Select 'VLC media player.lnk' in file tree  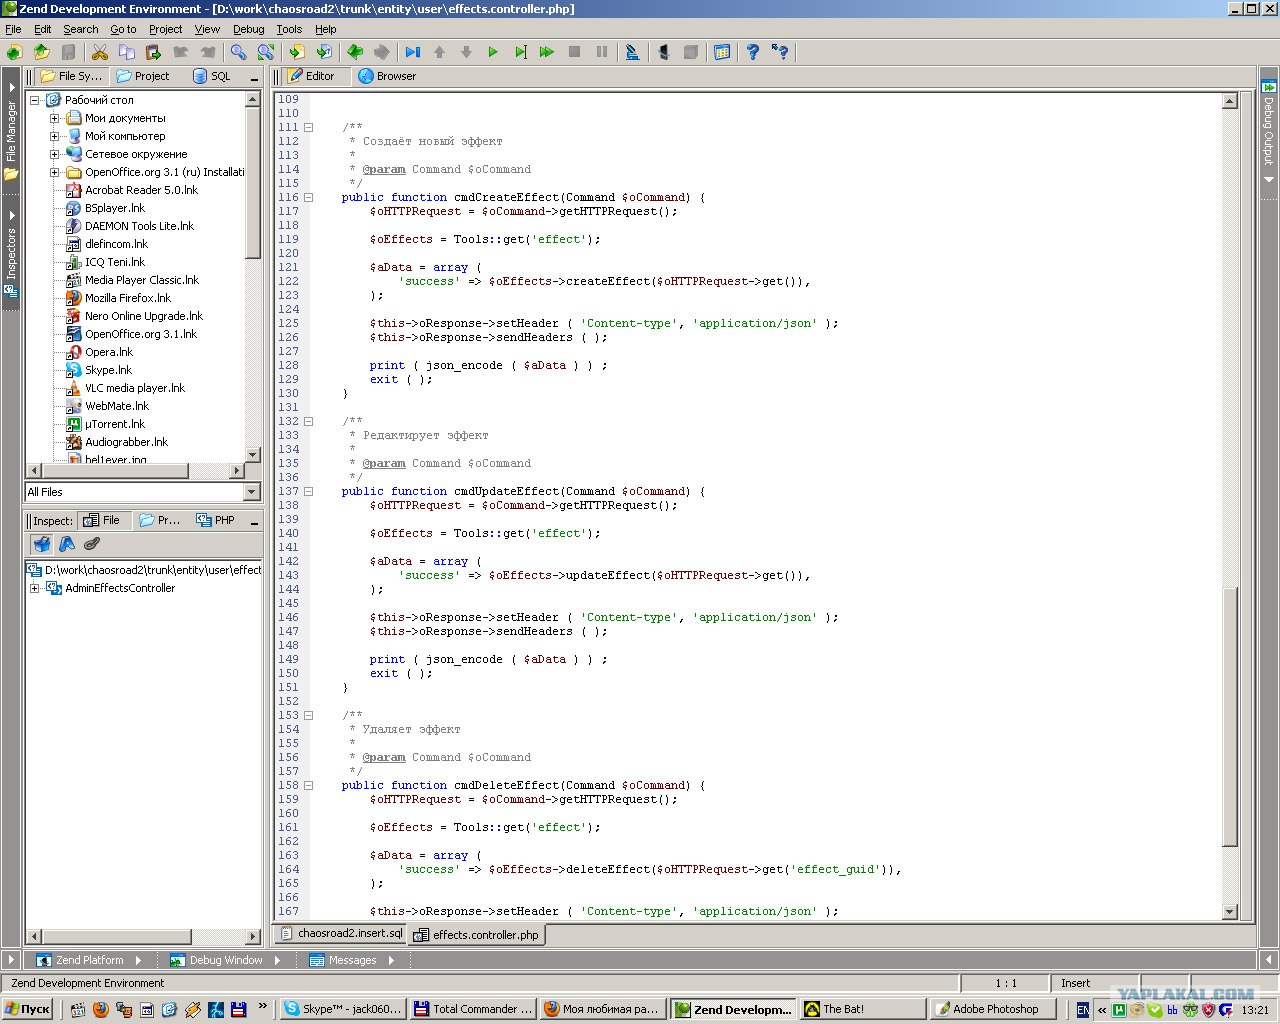pyautogui.click(x=135, y=388)
